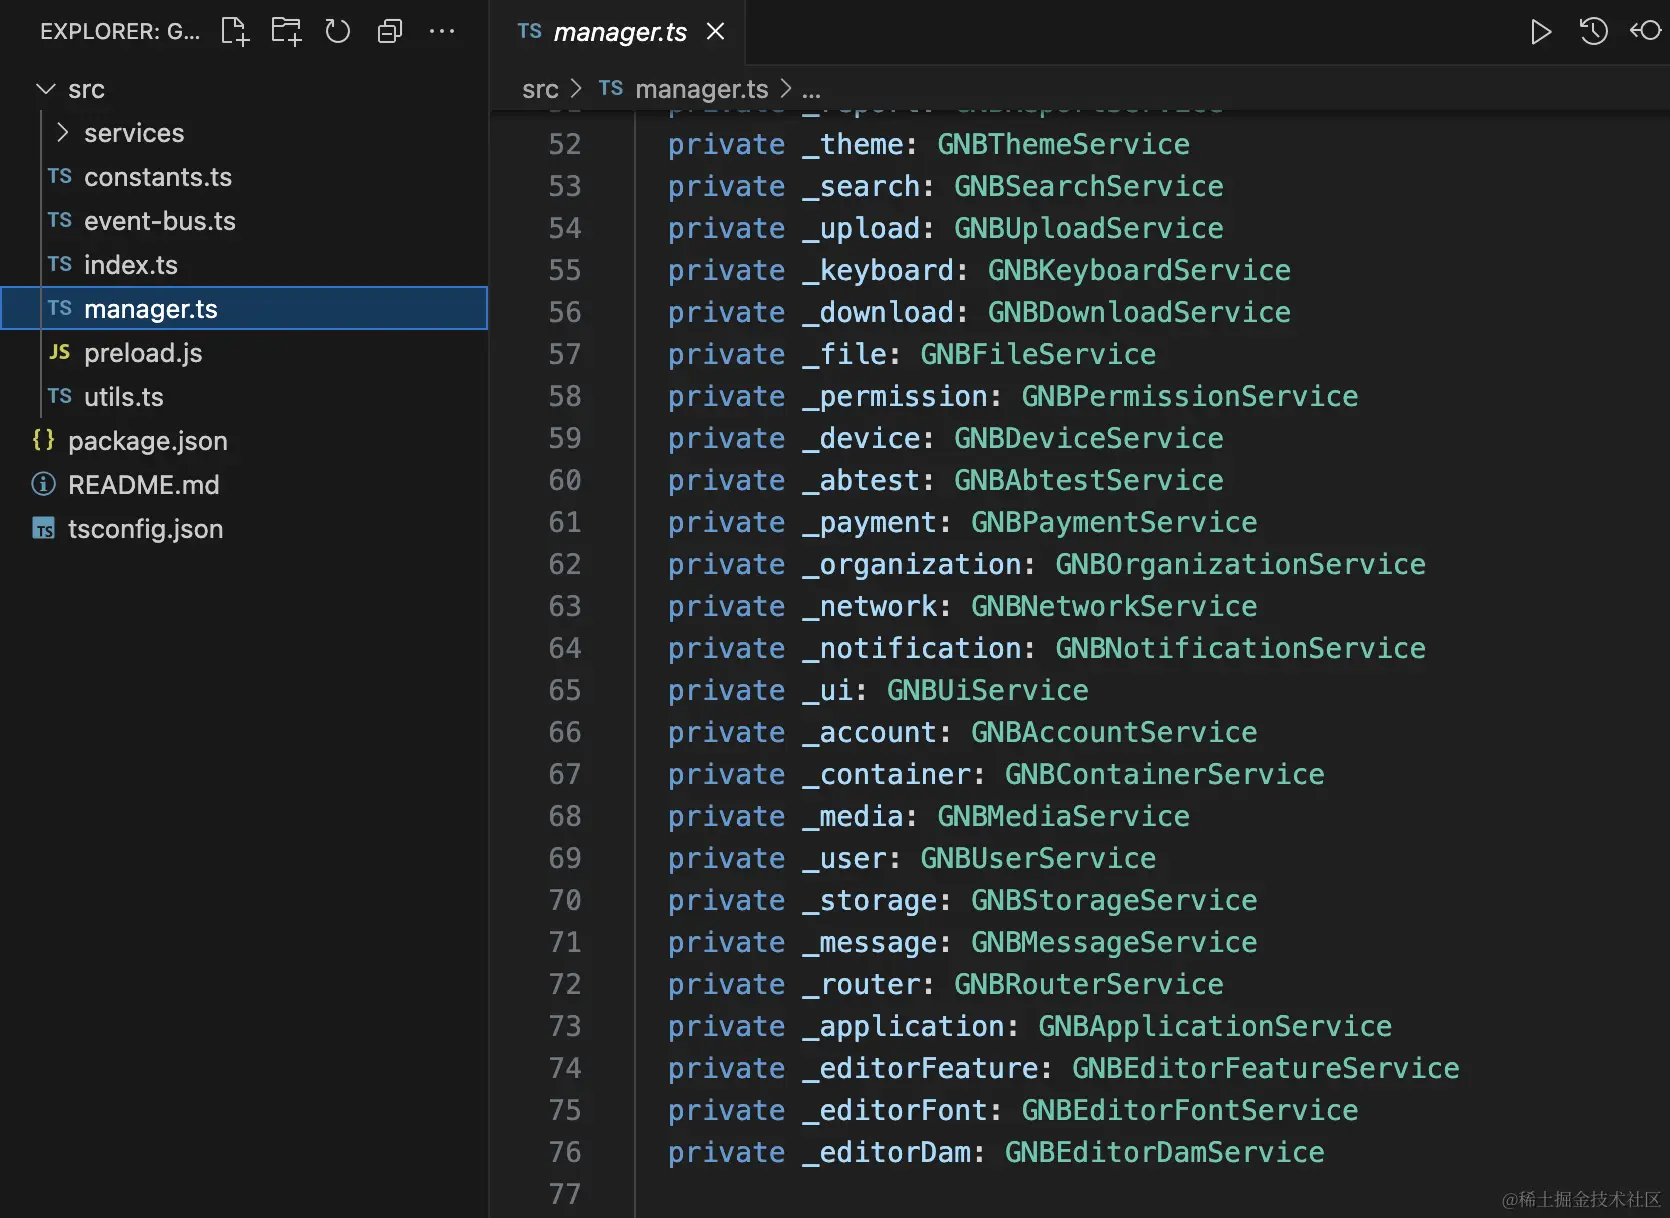Click the _keyboard property name
Image resolution: width=1670 pixels, height=1218 pixels.
(x=878, y=271)
